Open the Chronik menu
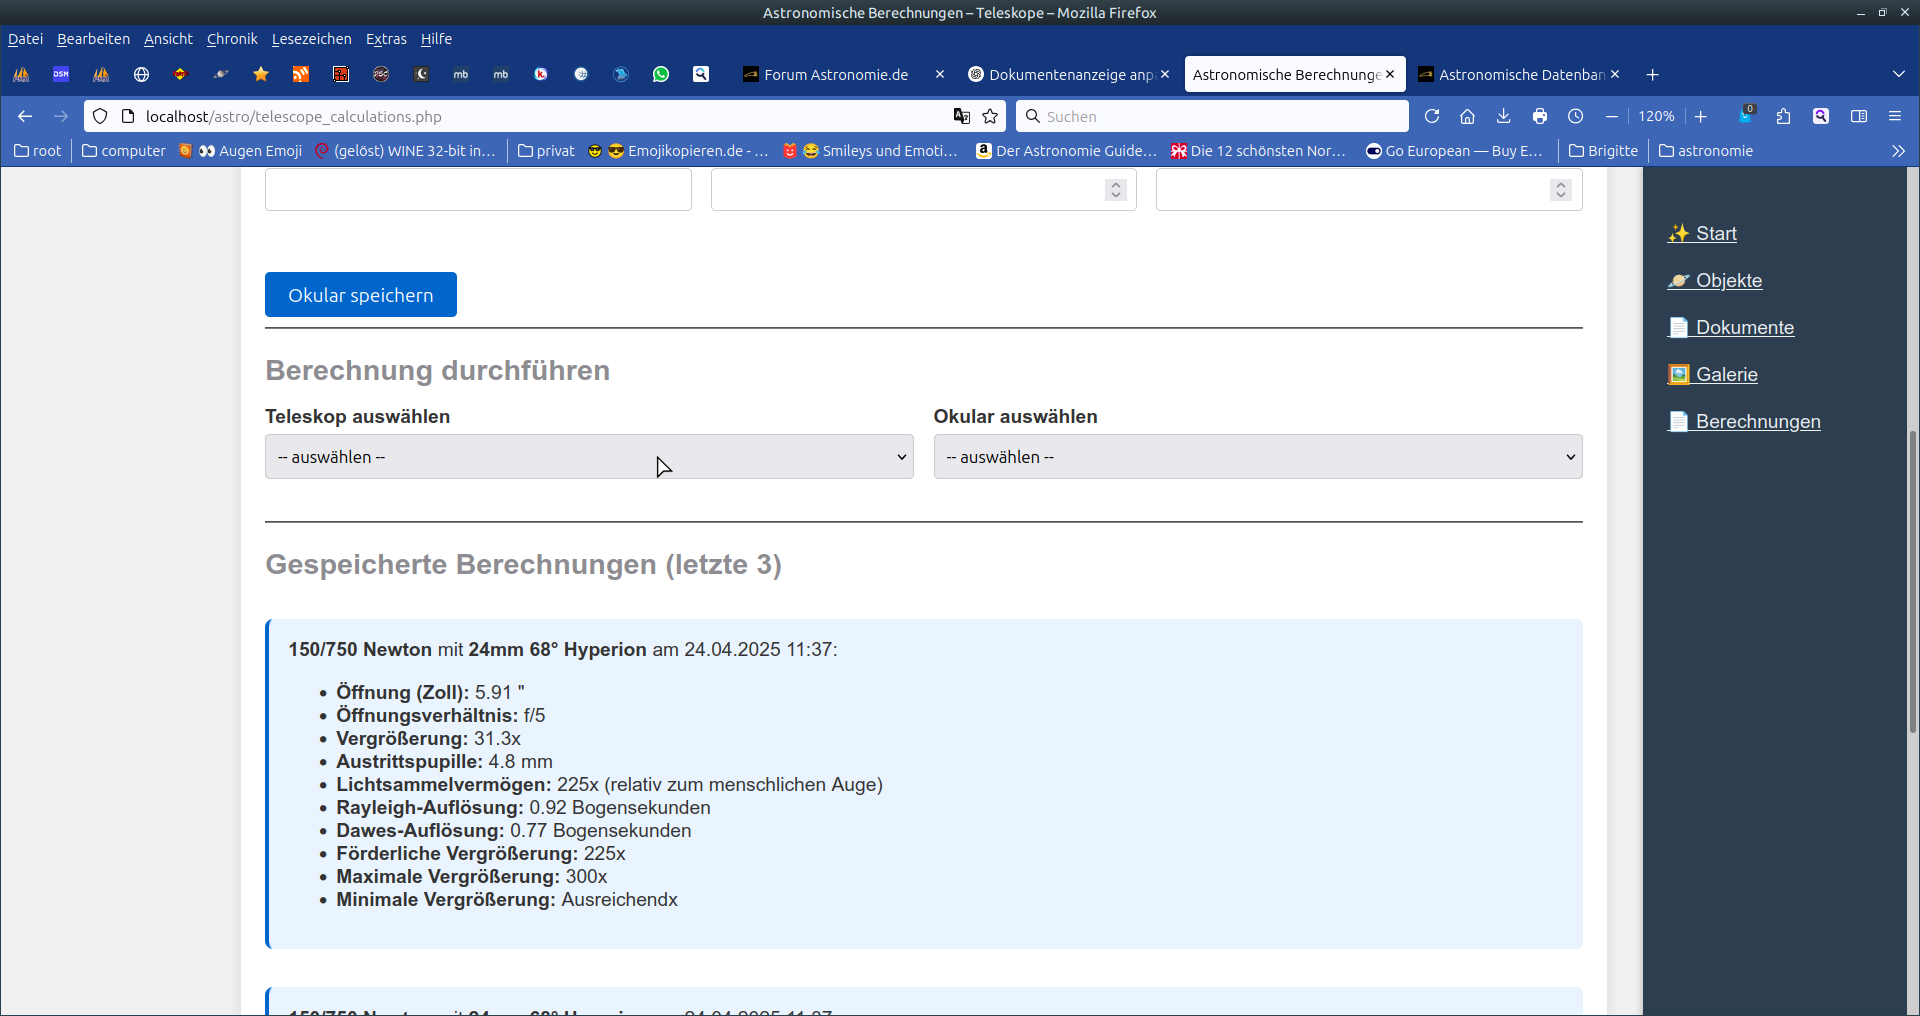Image resolution: width=1920 pixels, height=1016 pixels. (232, 39)
